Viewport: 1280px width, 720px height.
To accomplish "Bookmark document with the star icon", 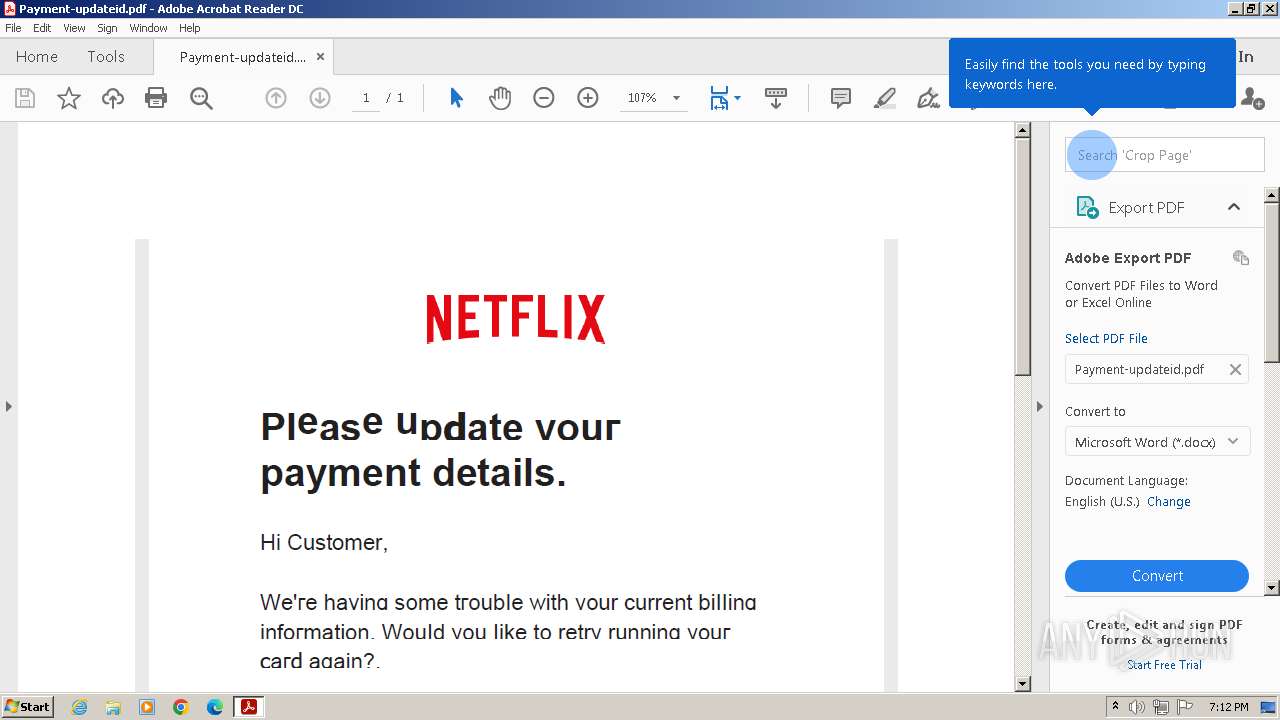I will coord(69,98).
